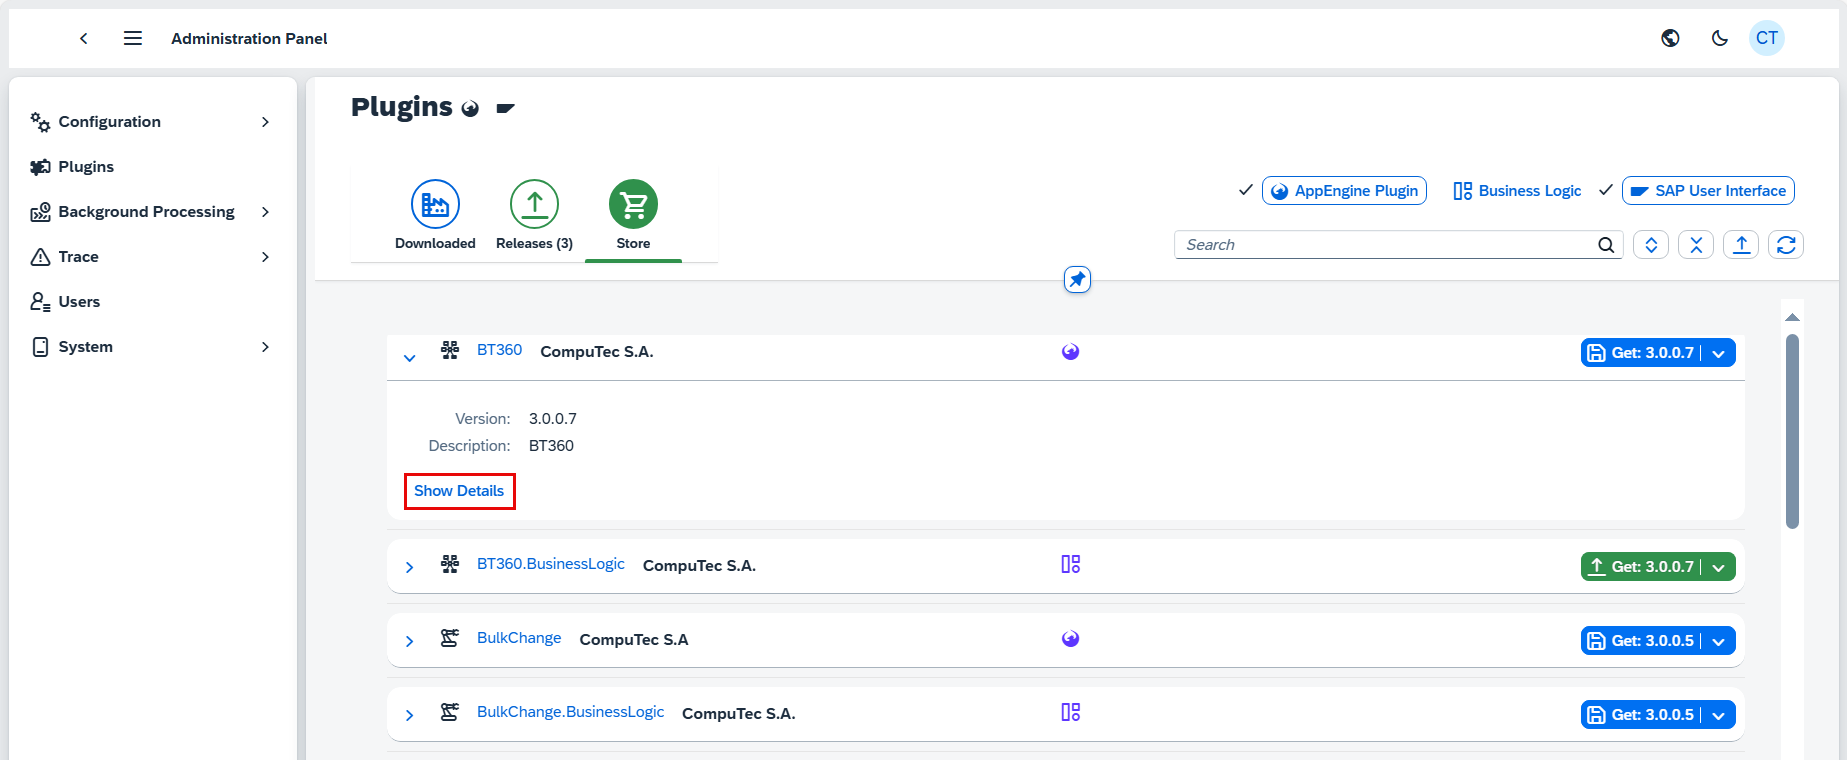Image resolution: width=1847 pixels, height=760 pixels.
Task: Expand the Configuration chevron
Action: [x=265, y=122]
